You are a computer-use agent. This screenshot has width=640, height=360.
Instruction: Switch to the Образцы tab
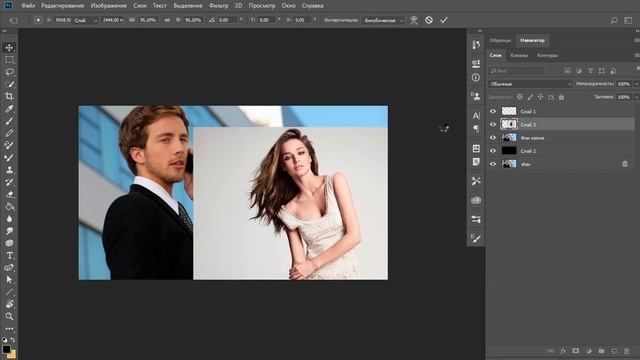[x=500, y=40]
